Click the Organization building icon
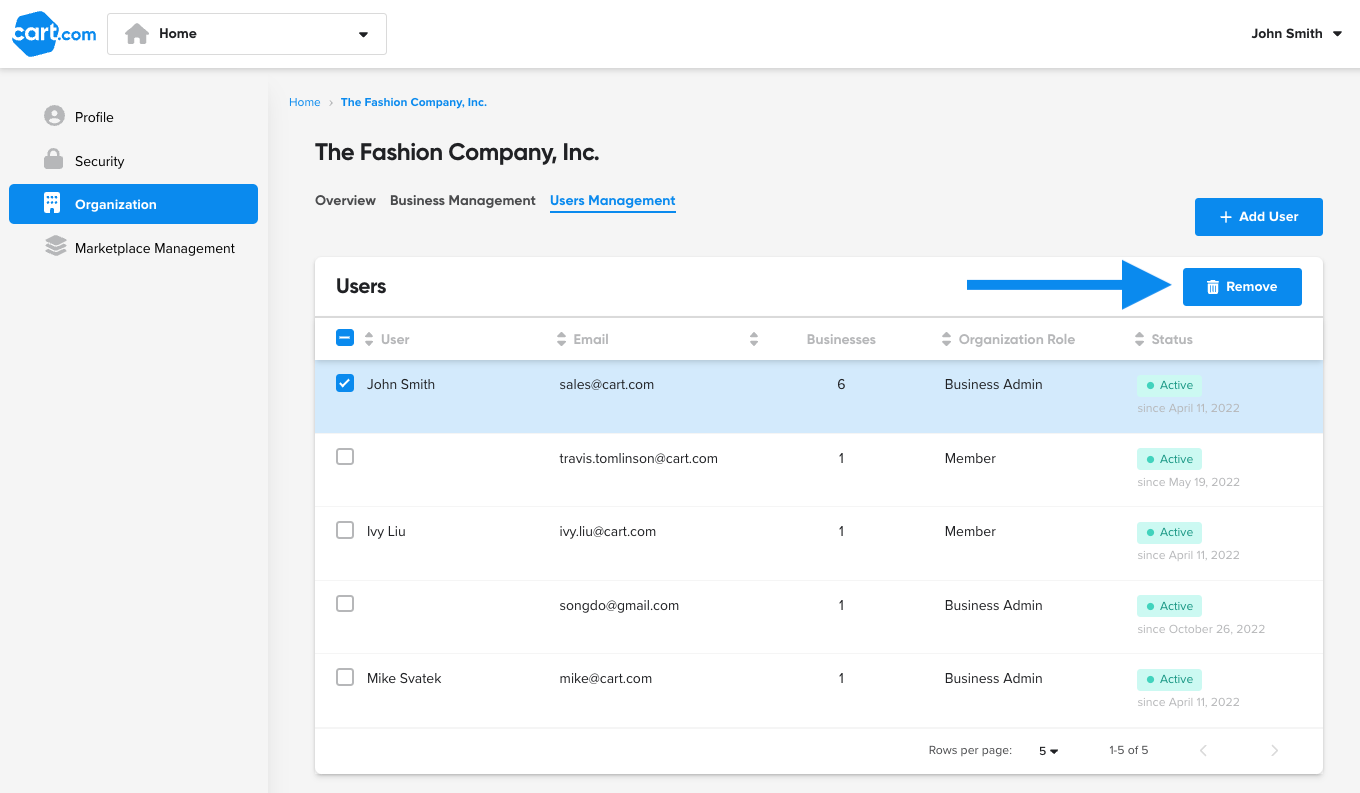 52,203
